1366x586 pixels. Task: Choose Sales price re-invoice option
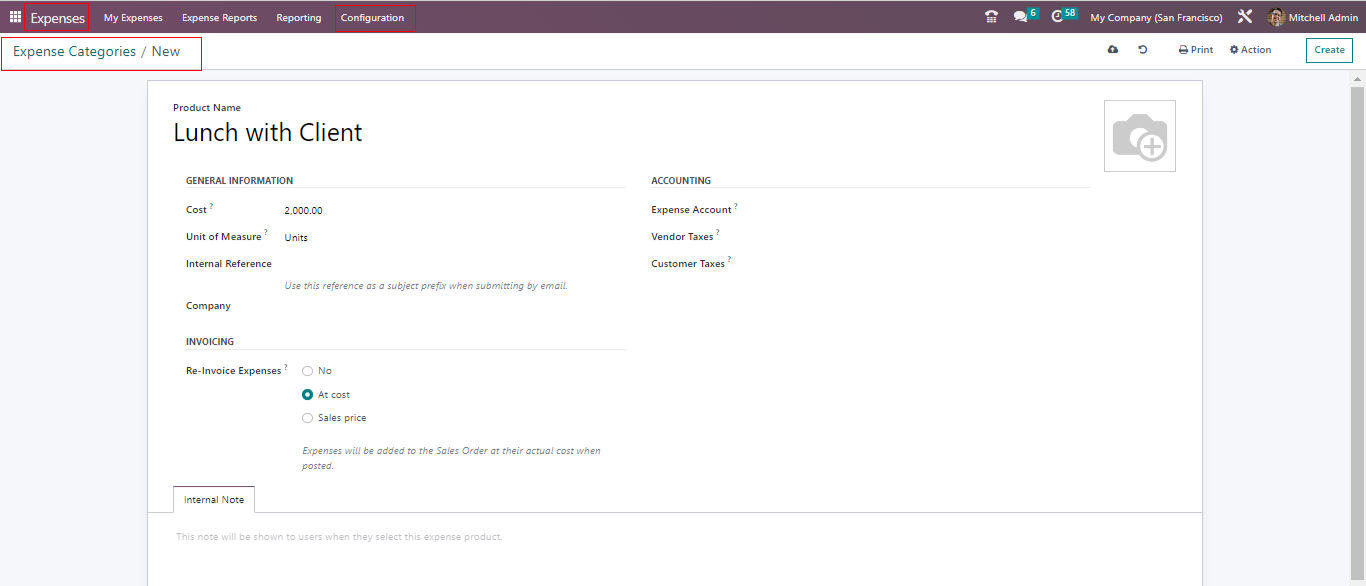pyautogui.click(x=308, y=418)
